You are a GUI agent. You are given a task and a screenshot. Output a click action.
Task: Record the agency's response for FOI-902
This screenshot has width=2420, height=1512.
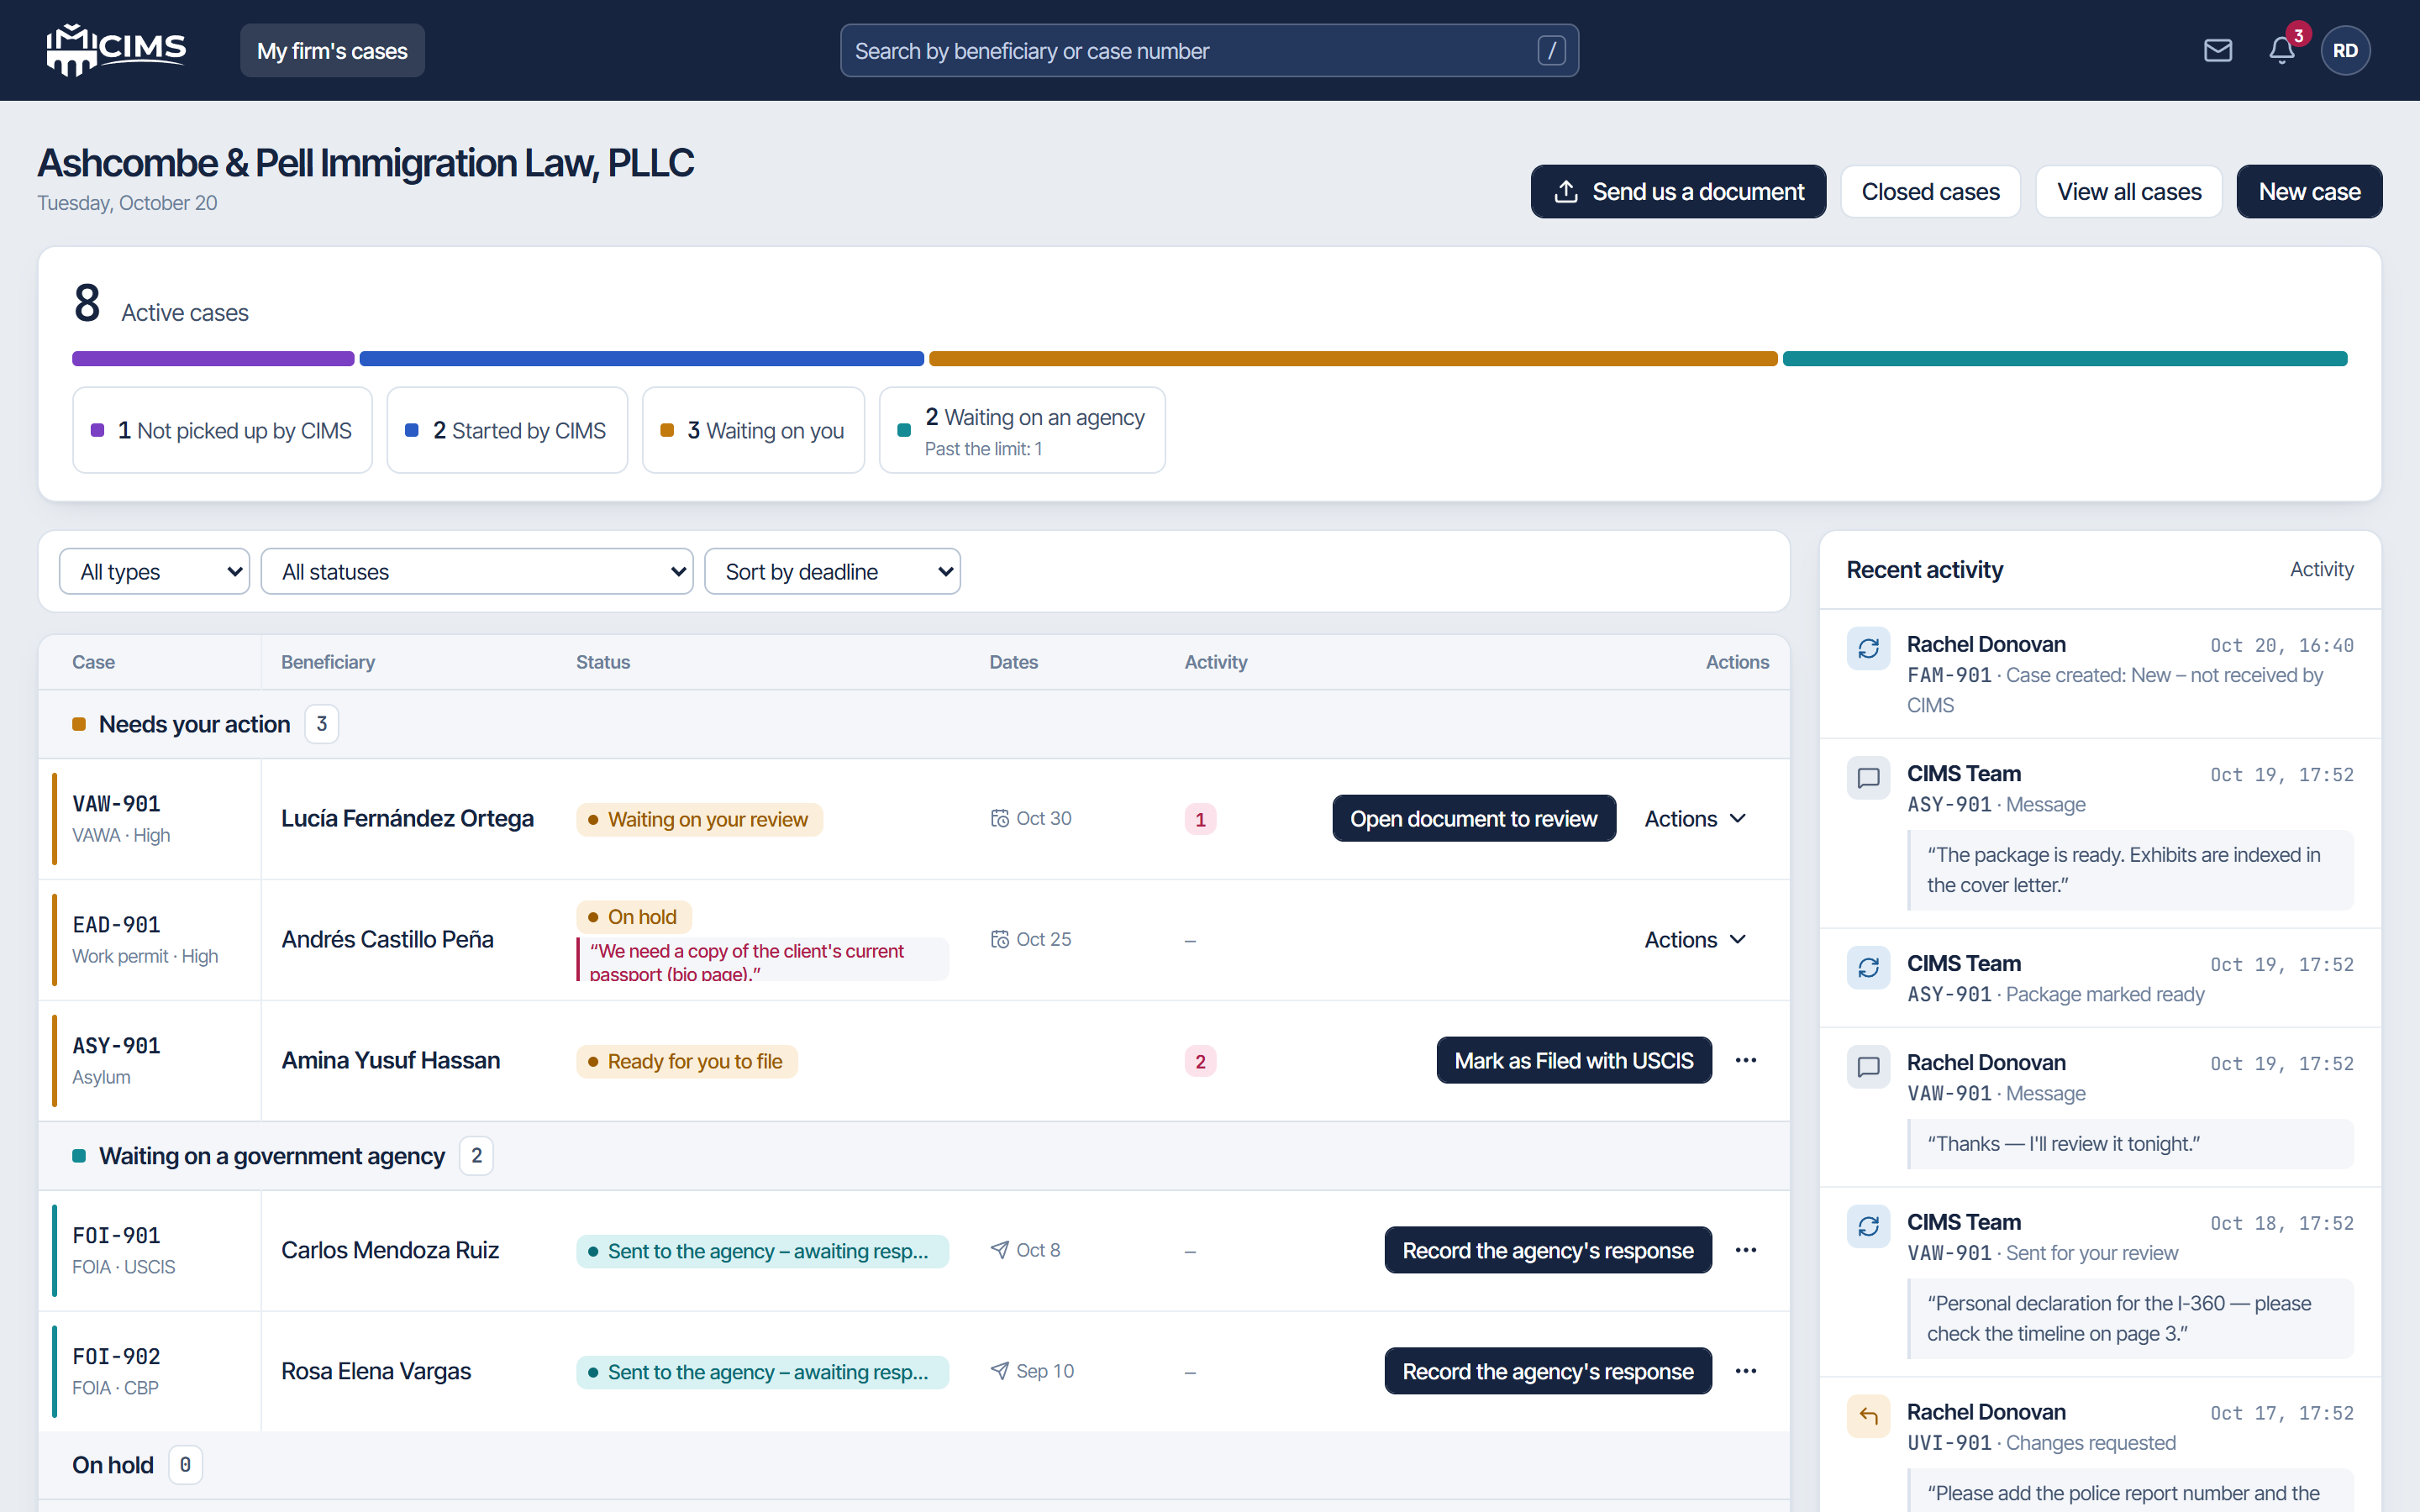tap(1548, 1371)
